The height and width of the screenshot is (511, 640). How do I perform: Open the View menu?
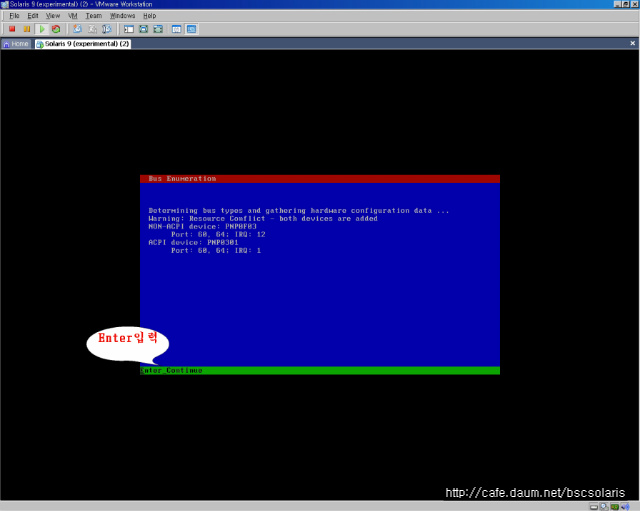click(x=53, y=16)
